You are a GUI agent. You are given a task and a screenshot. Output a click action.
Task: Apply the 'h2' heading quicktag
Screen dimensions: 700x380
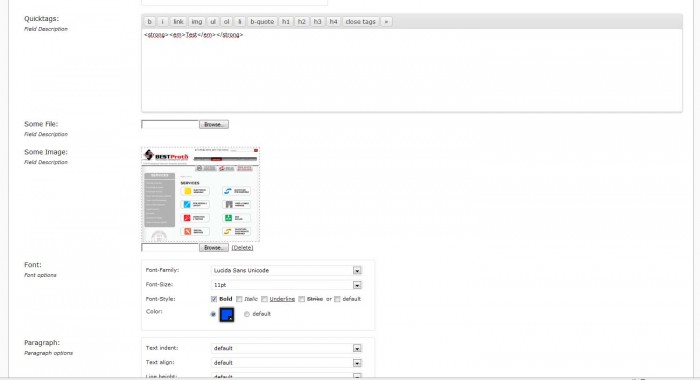click(x=302, y=21)
